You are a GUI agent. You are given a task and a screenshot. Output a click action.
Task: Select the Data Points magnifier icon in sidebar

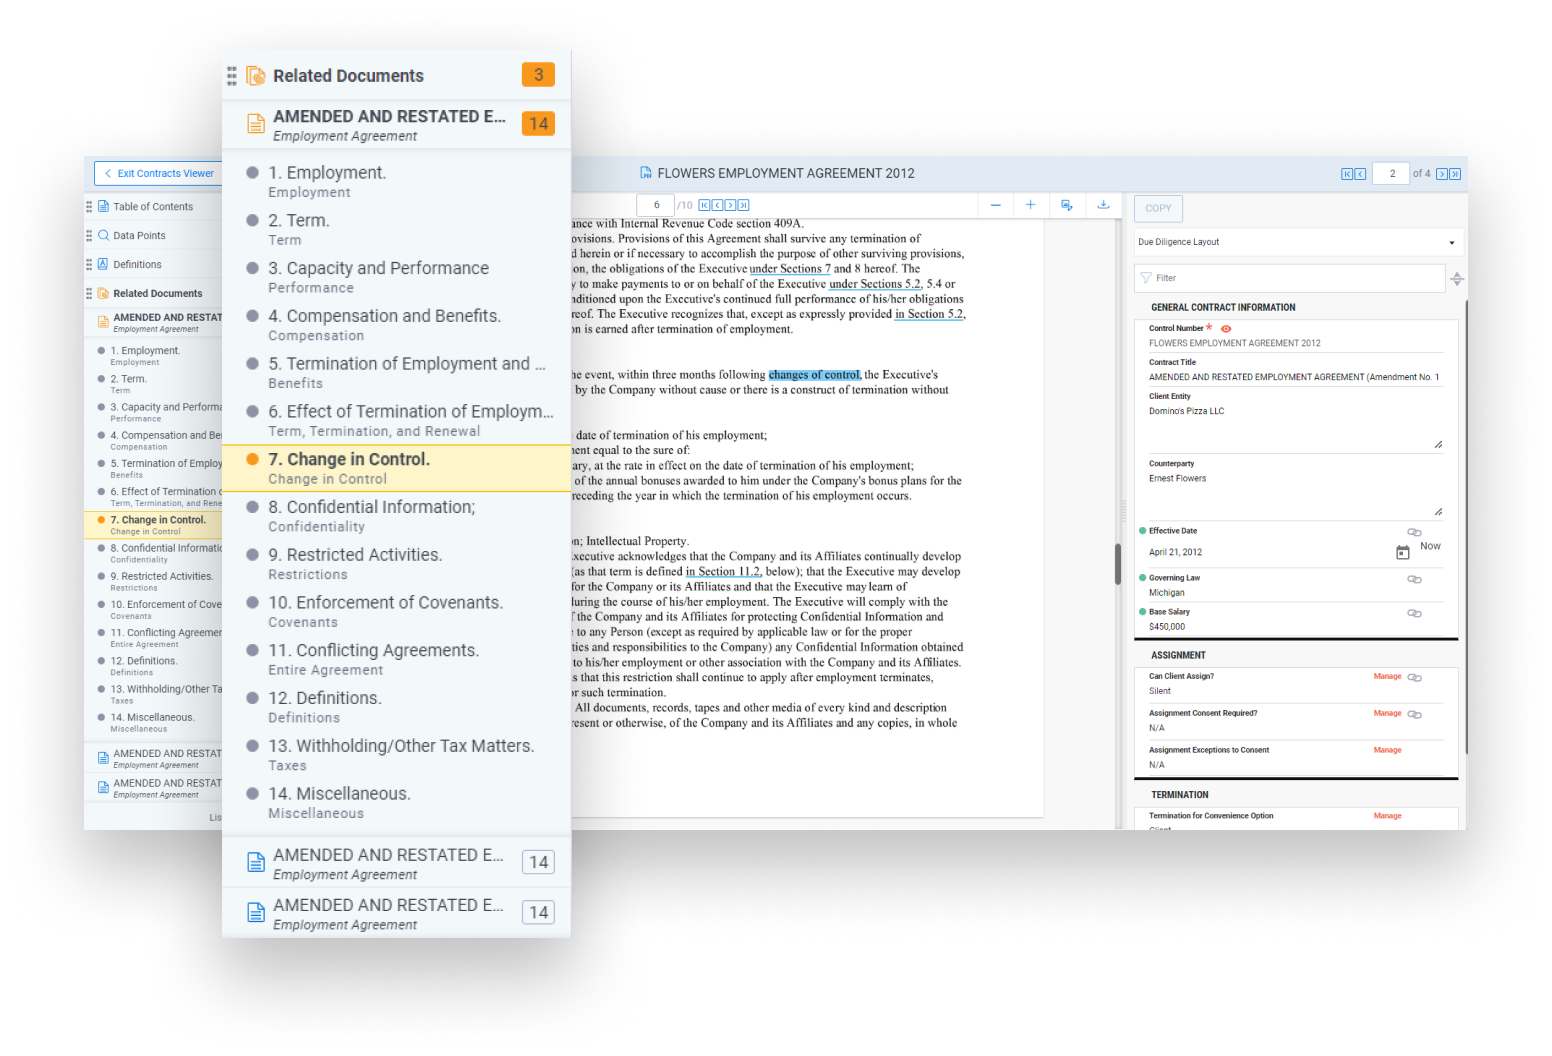[103, 235]
